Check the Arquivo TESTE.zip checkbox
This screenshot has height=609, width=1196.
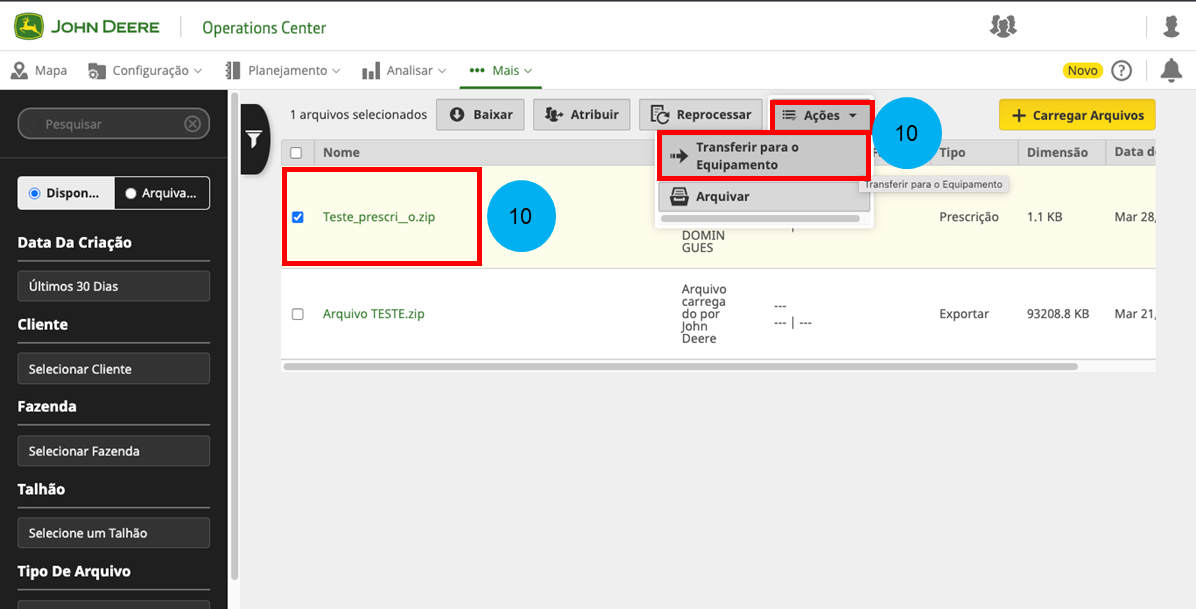297,314
